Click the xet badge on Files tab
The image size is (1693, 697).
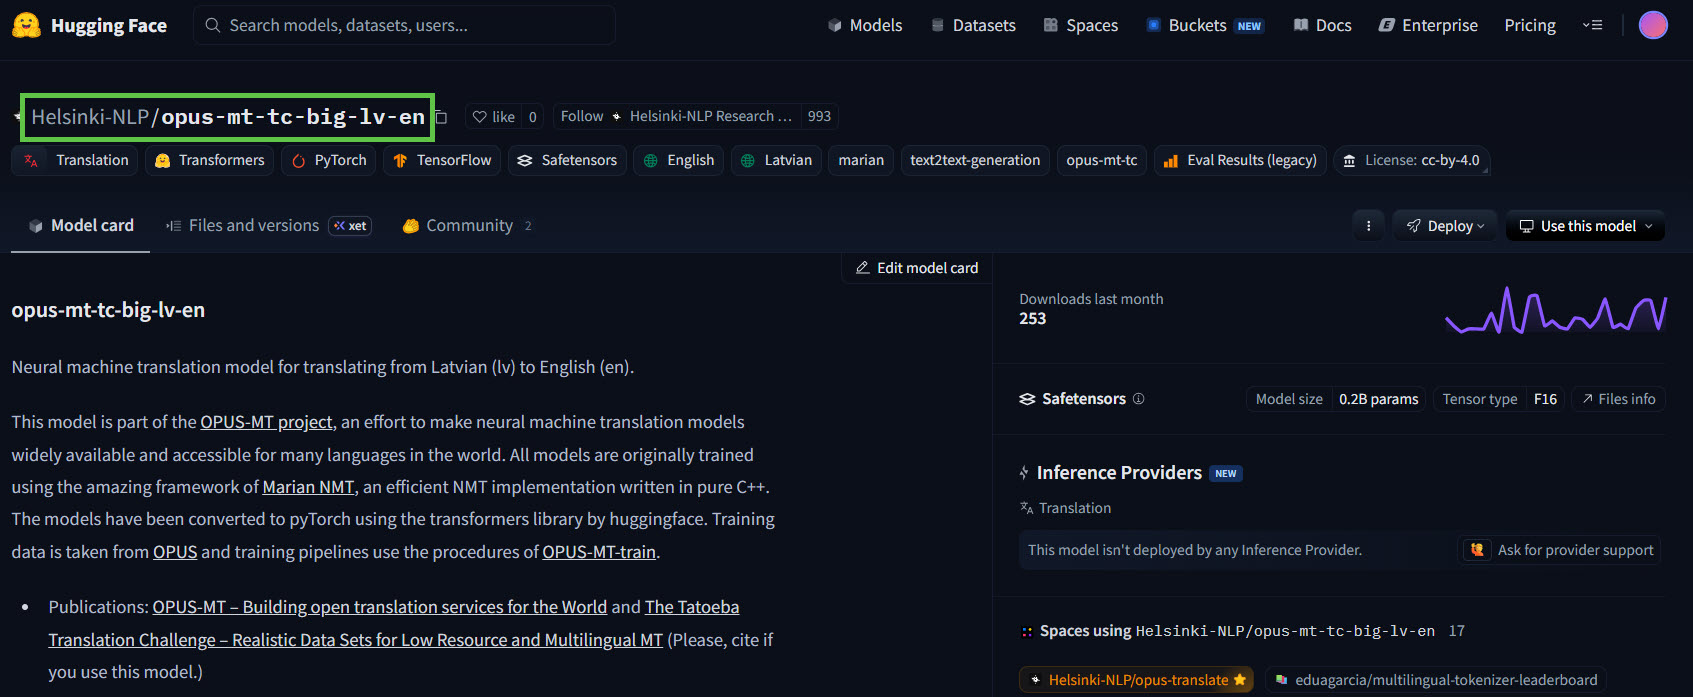pyautogui.click(x=351, y=226)
